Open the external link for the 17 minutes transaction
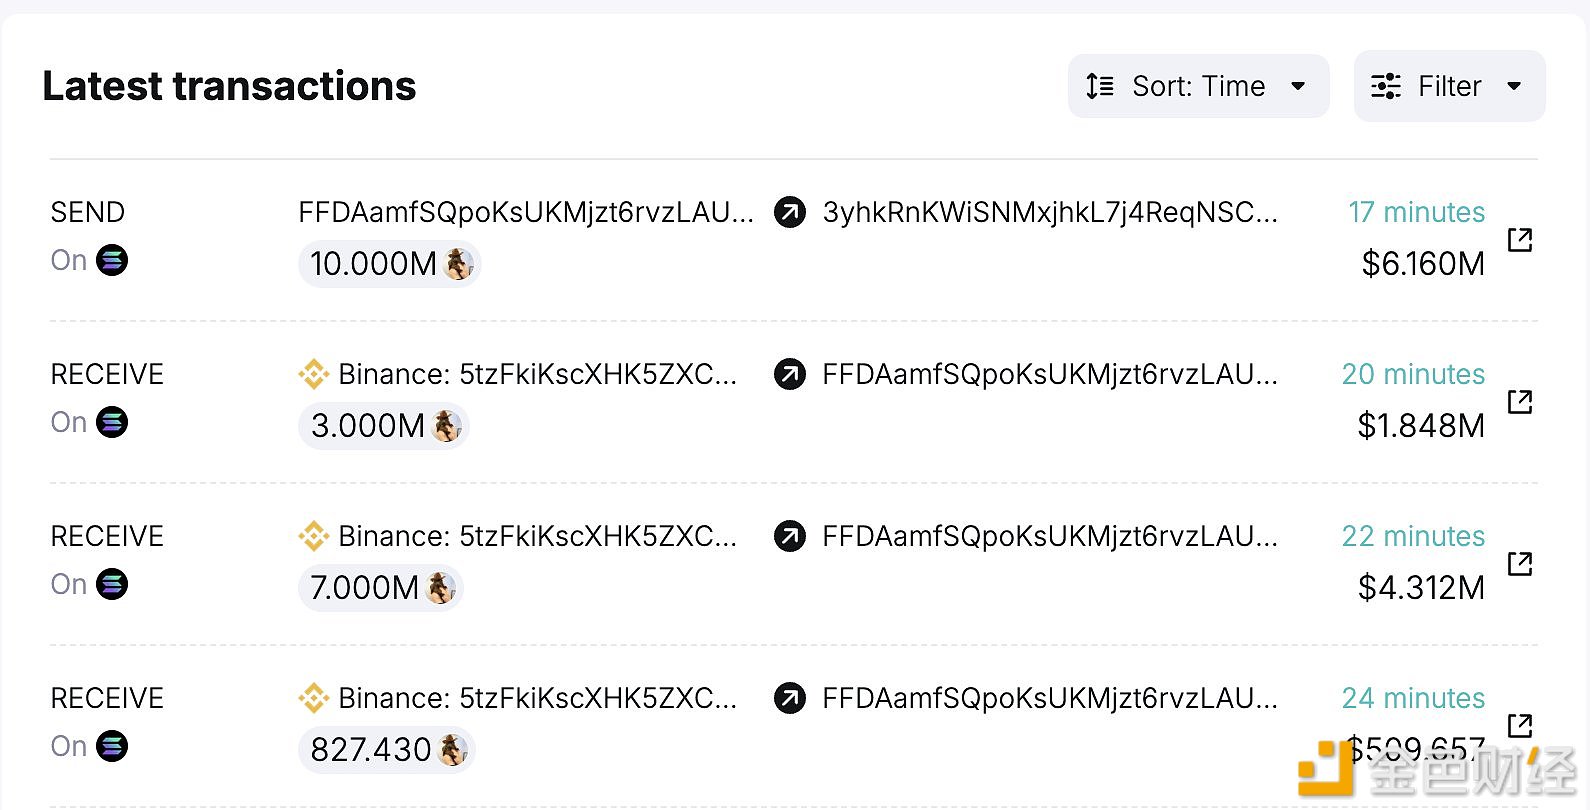The height and width of the screenshot is (810, 1590). (1519, 239)
